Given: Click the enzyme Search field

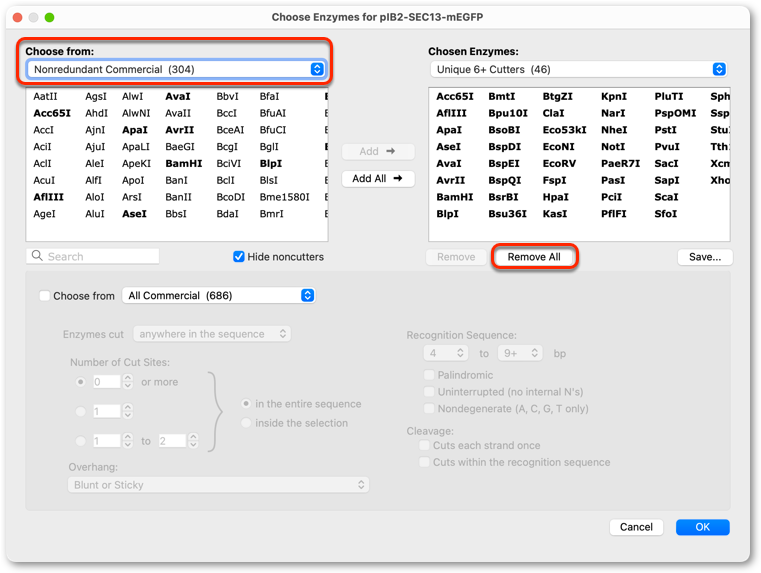Looking at the screenshot, I should (93, 256).
